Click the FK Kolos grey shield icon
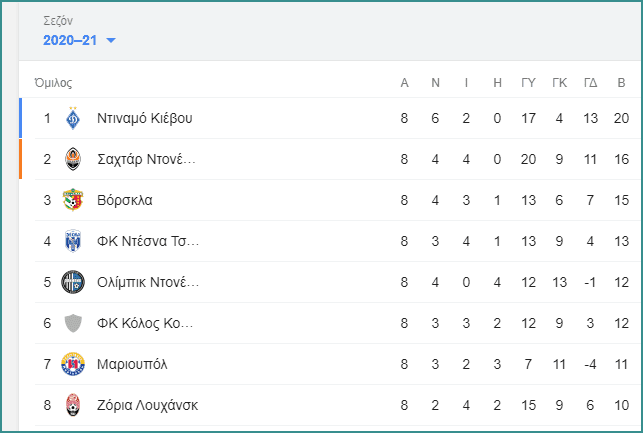 [x=73, y=323]
